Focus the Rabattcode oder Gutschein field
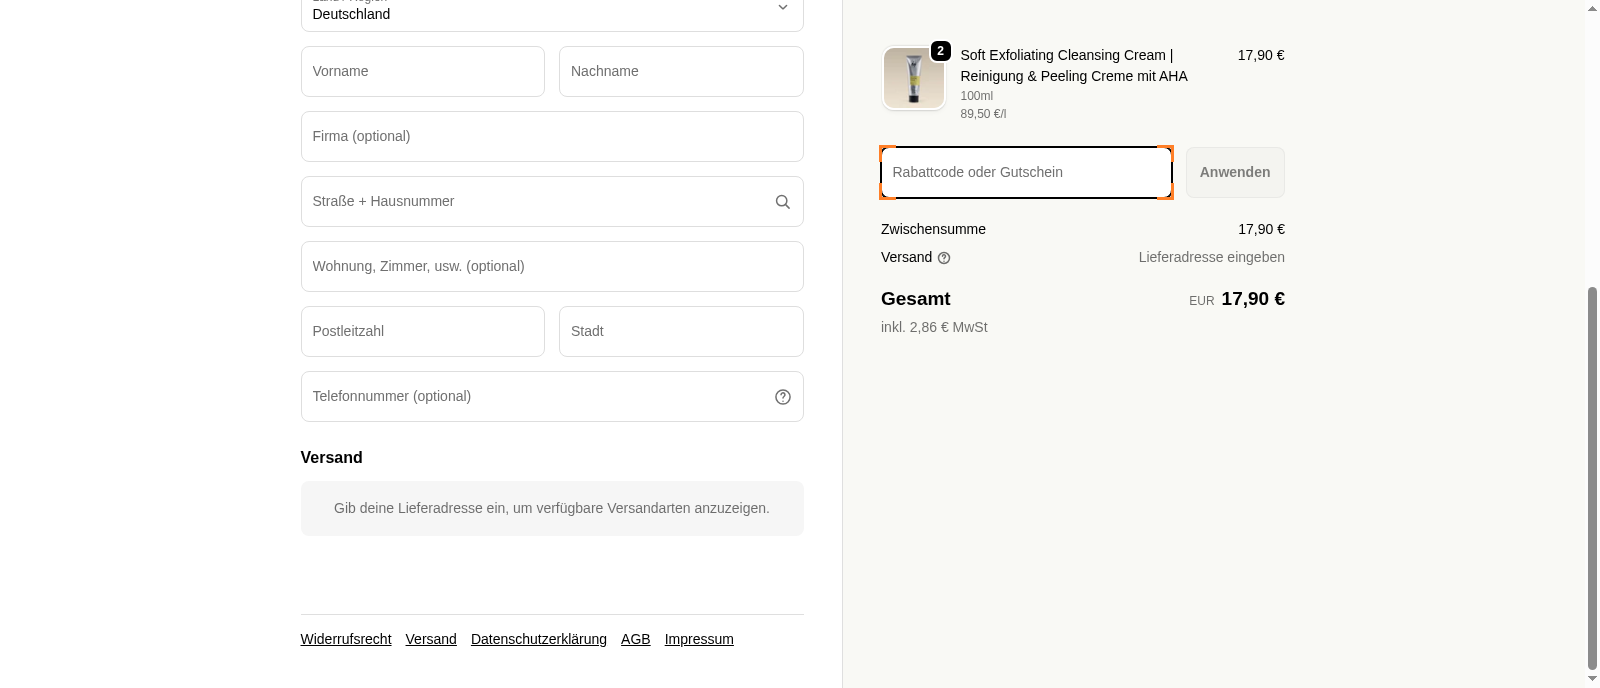 coord(1025,172)
